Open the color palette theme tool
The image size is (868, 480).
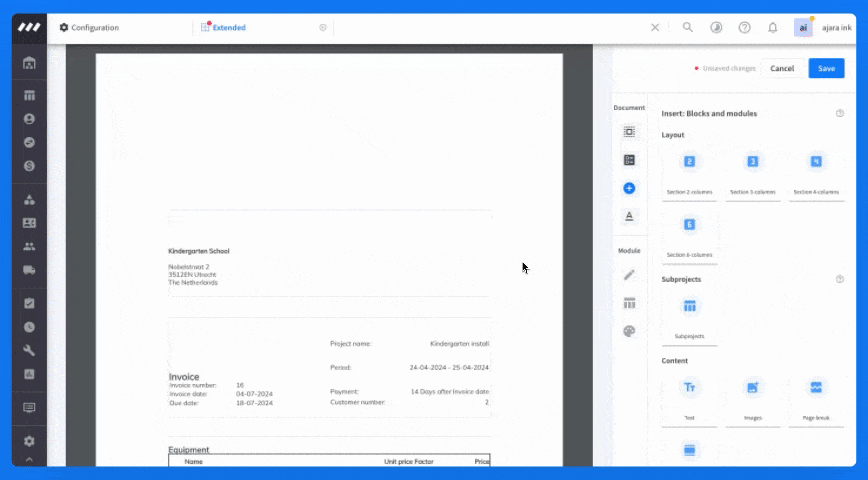(629, 331)
